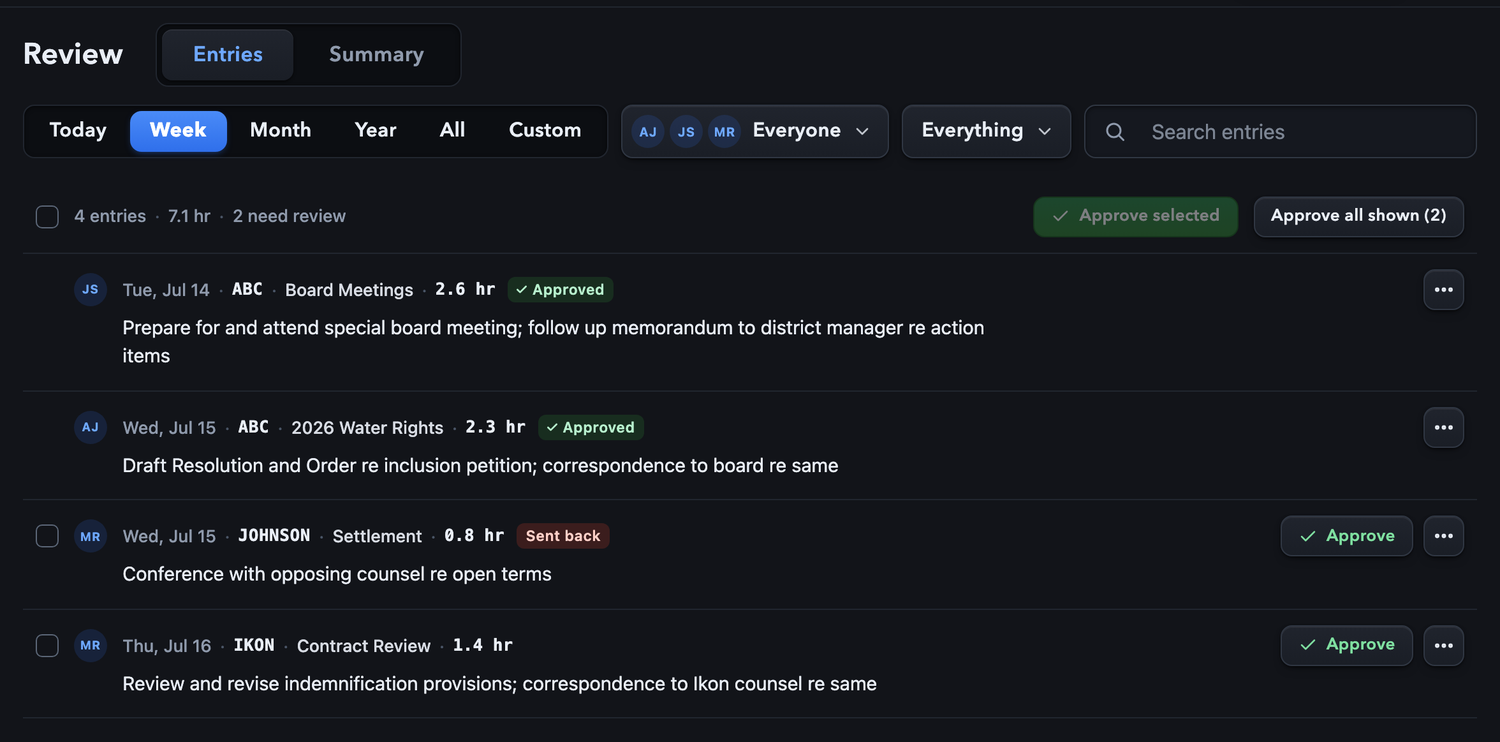The width and height of the screenshot is (1500, 742).
Task: Click the Approved badge on Water Rights entry
Action: pyautogui.click(x=591, y=428)
